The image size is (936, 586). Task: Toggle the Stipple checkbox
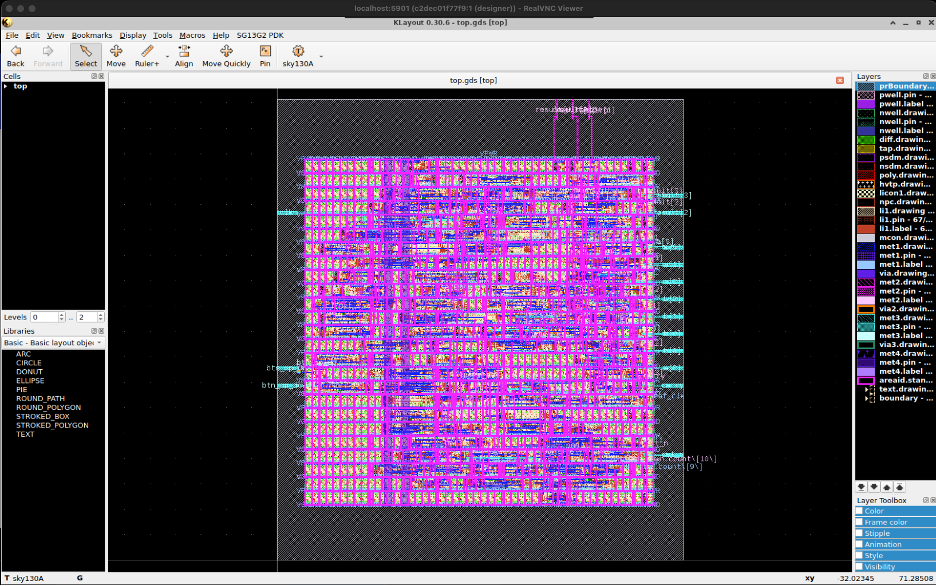click(x=859, y=533)
